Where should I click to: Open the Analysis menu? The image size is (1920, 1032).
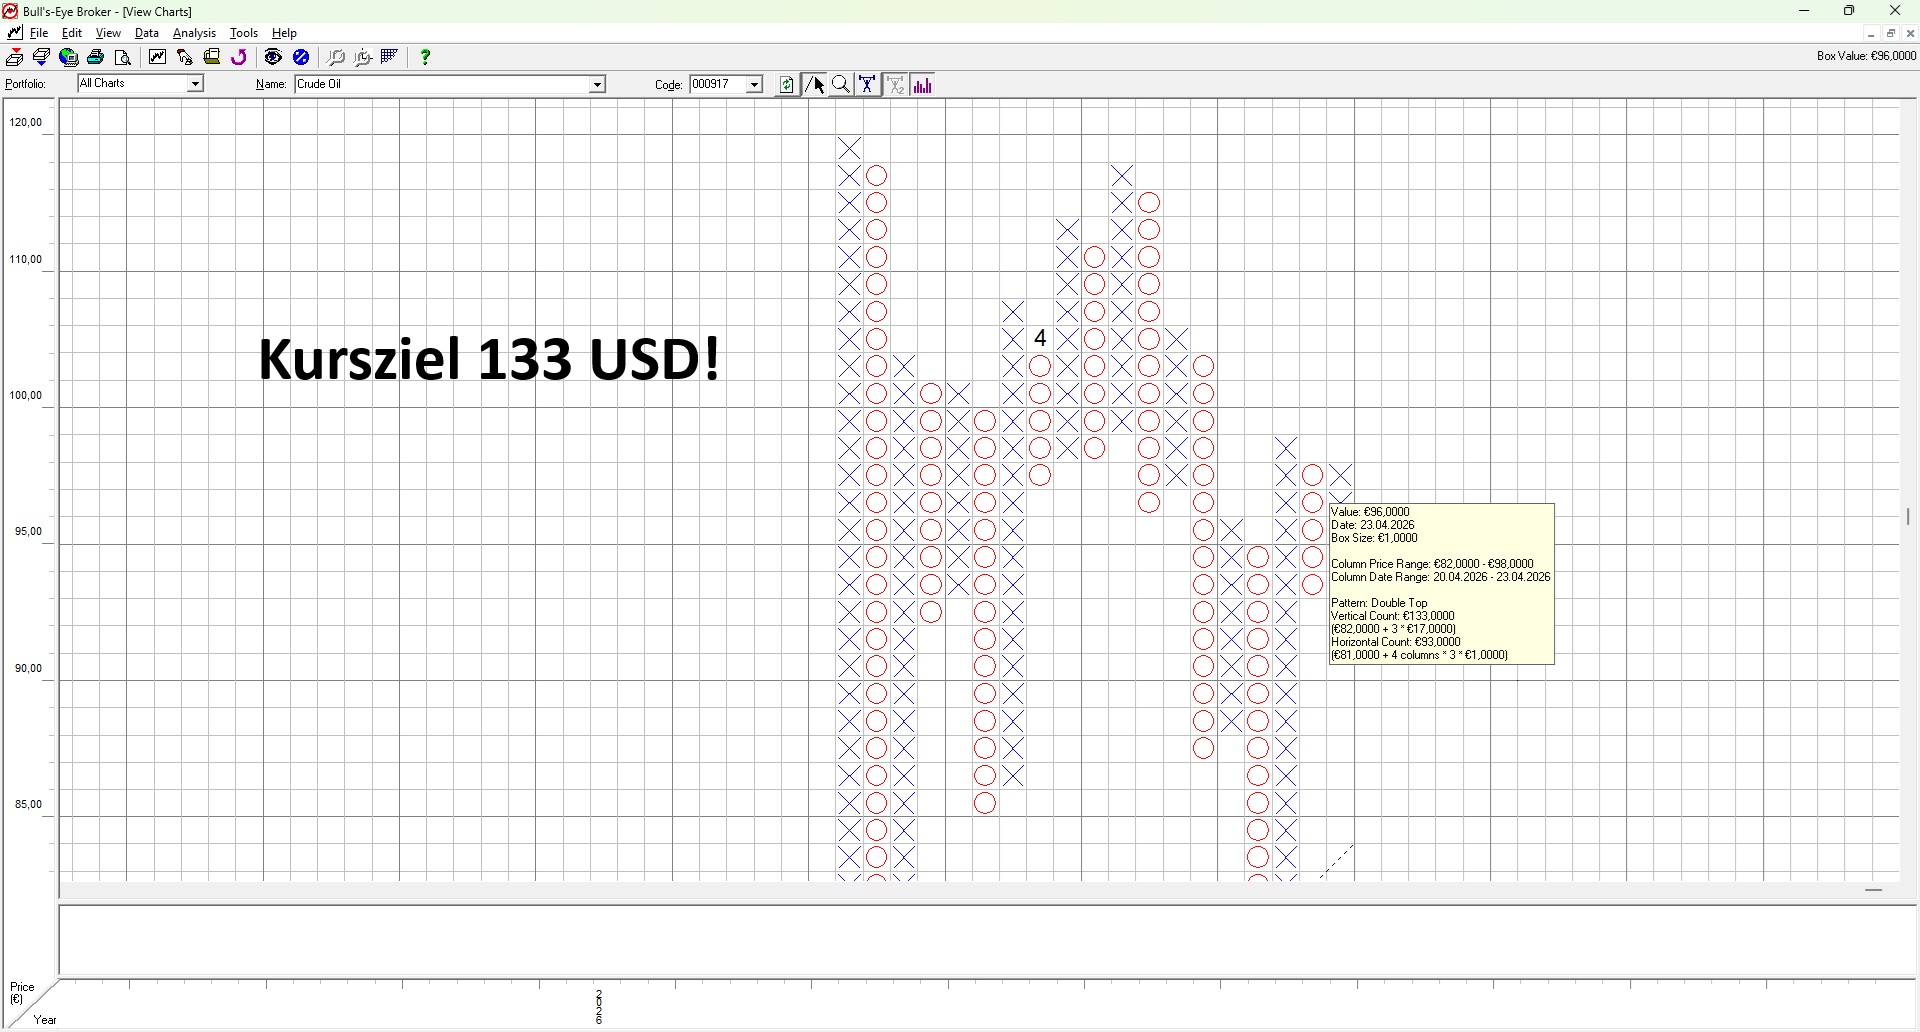194,33
